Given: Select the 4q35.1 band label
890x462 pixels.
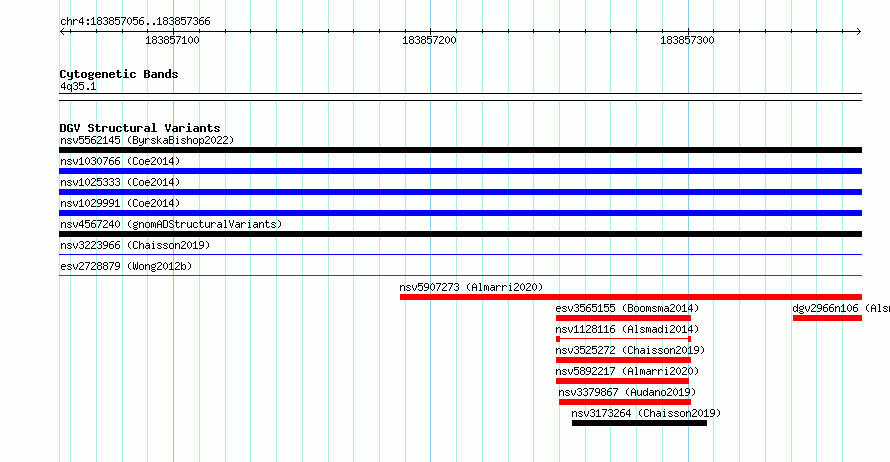Looking at the screenshot, I should (78, 86).
